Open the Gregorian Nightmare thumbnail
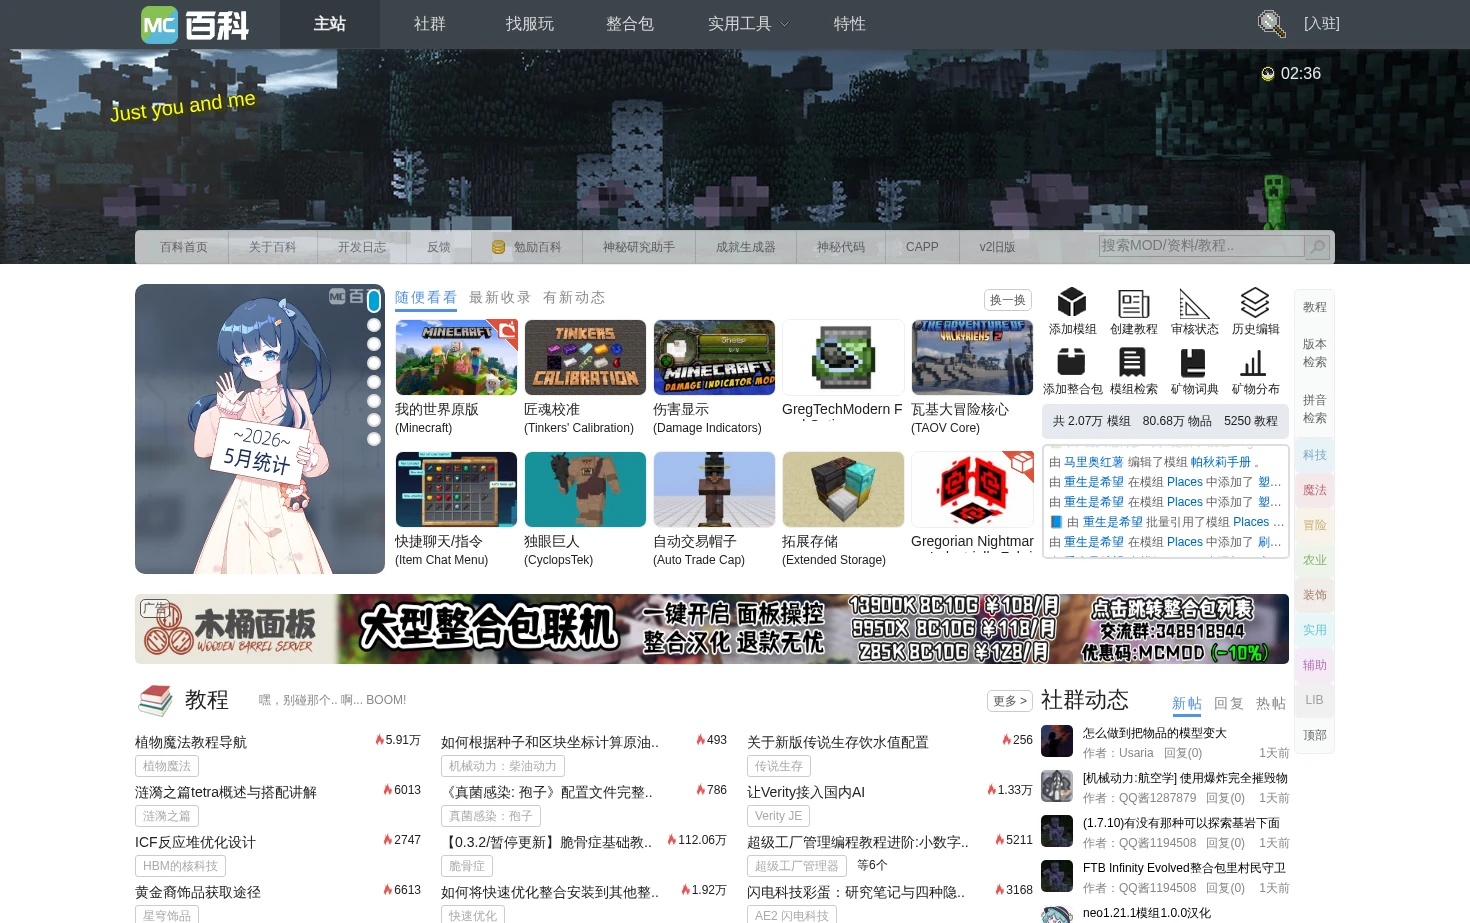 click(972, 489)
